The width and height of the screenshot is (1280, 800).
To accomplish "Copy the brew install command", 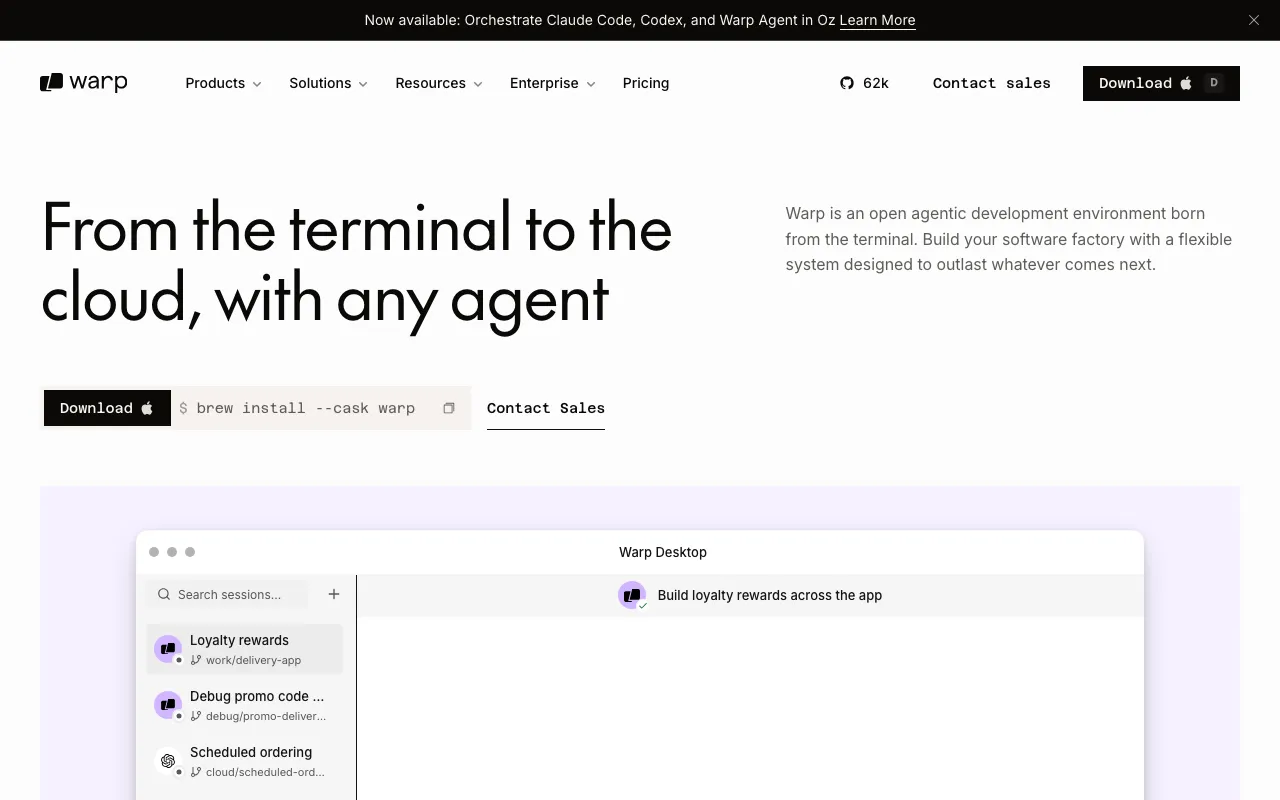I will pos(449,408).
